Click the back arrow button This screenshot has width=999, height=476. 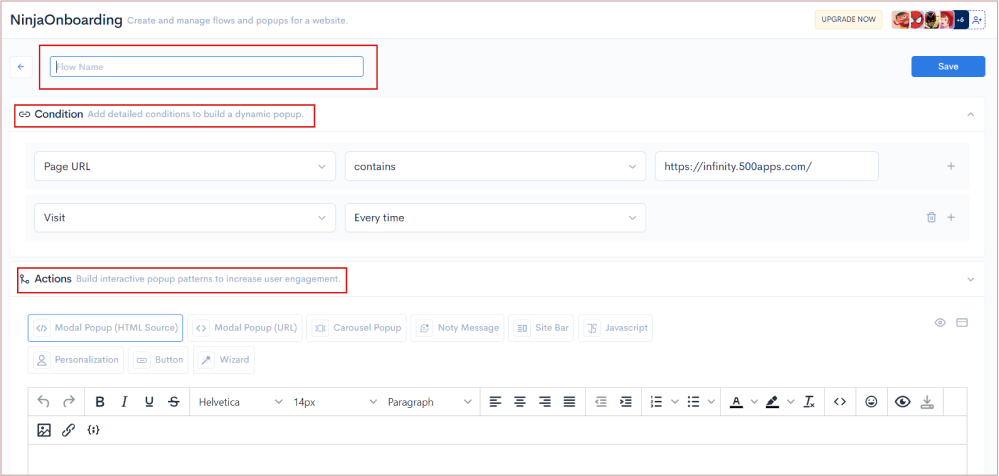[x=20, y=67]
